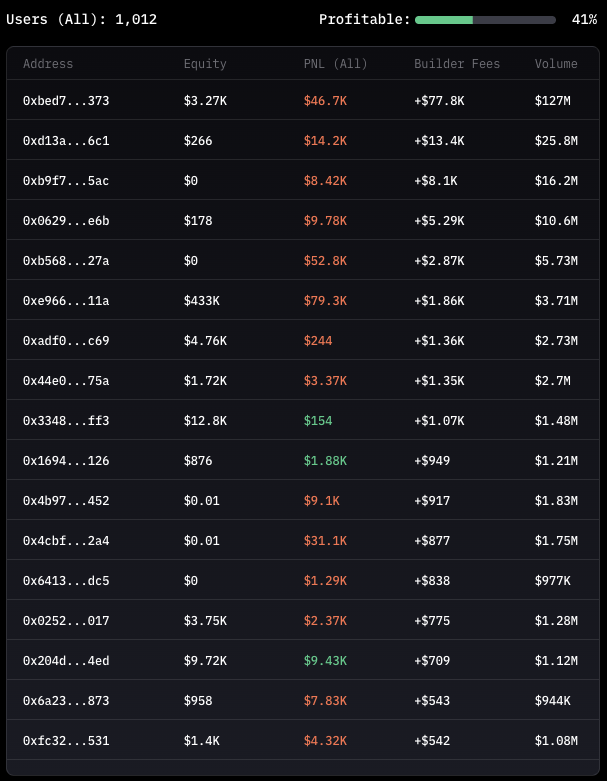Sort table by the Address column header
Viewport: 607px width, 781px height.
pyautogui.click(x=48, y=64)
